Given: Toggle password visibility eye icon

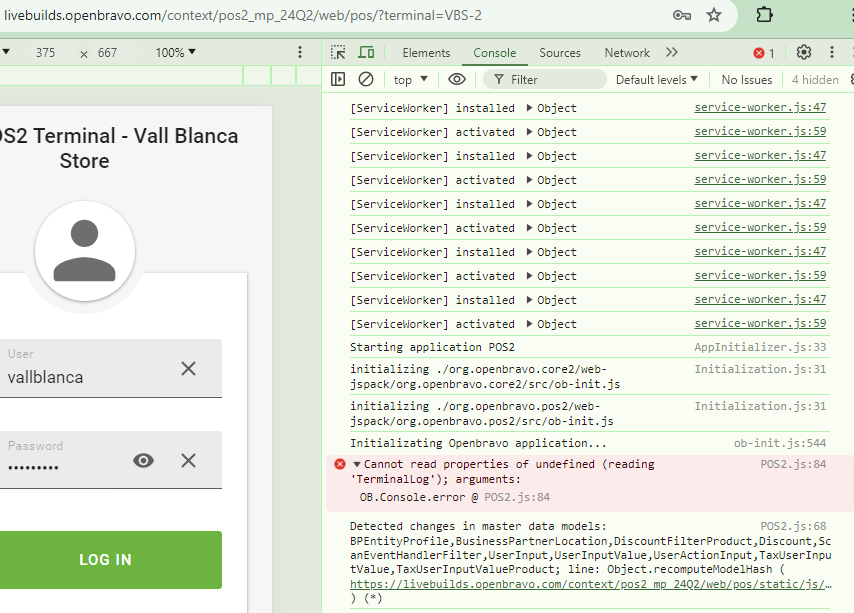Looking at the screenshot, I should tap(143, 461).
